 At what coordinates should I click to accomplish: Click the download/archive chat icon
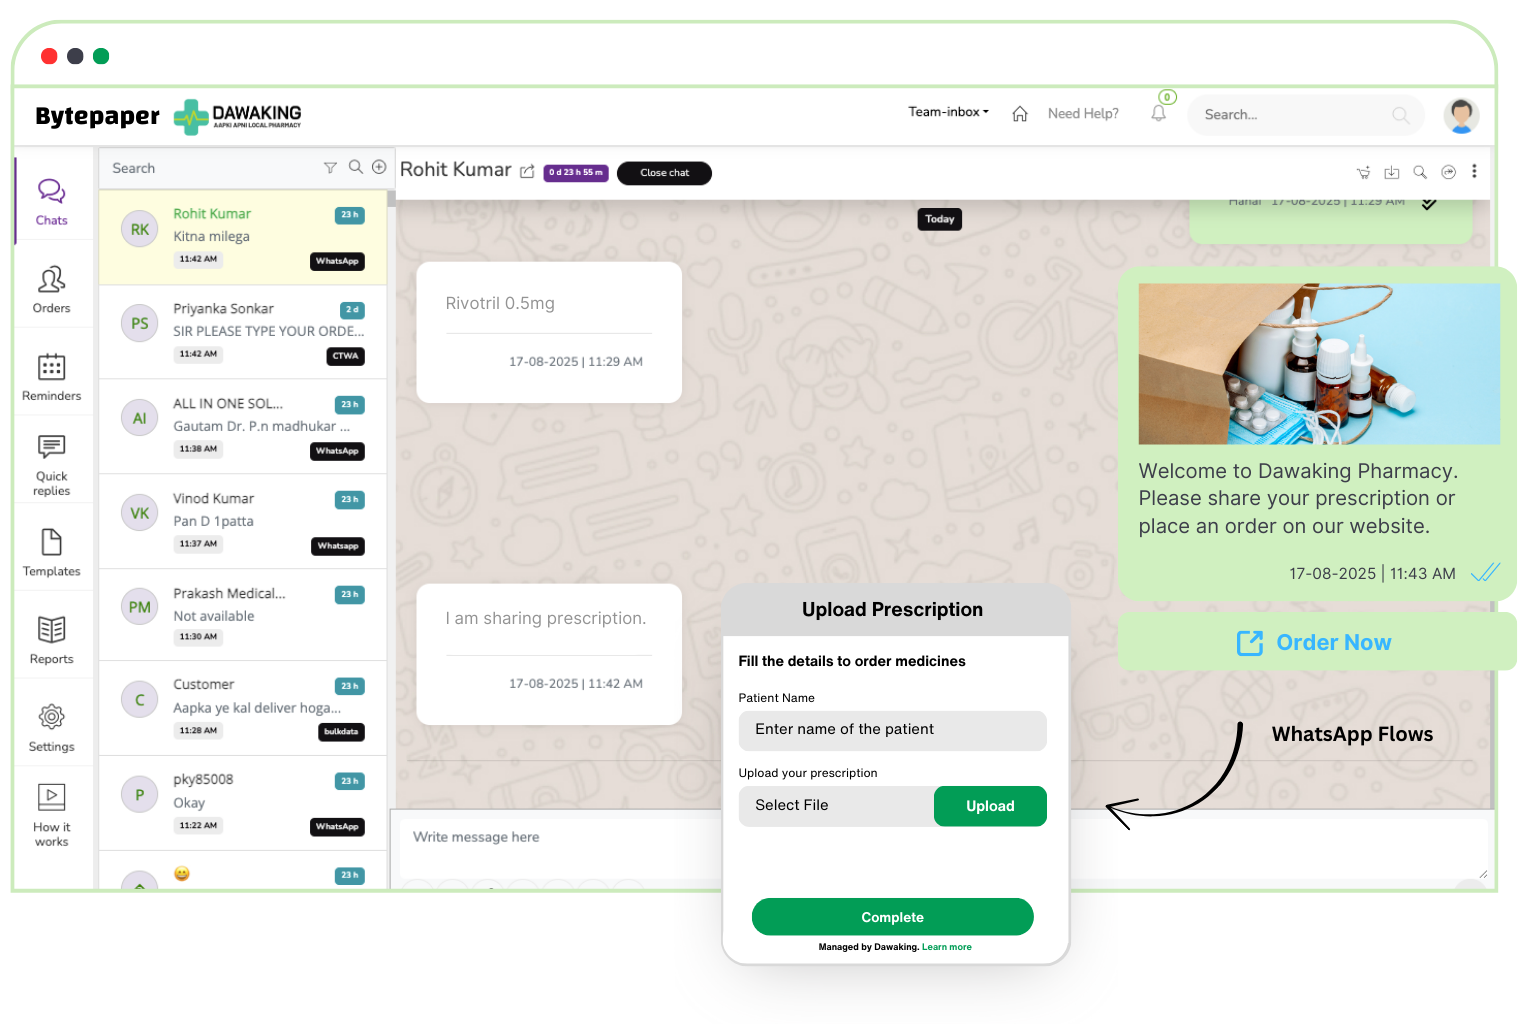pos(1391,173)
